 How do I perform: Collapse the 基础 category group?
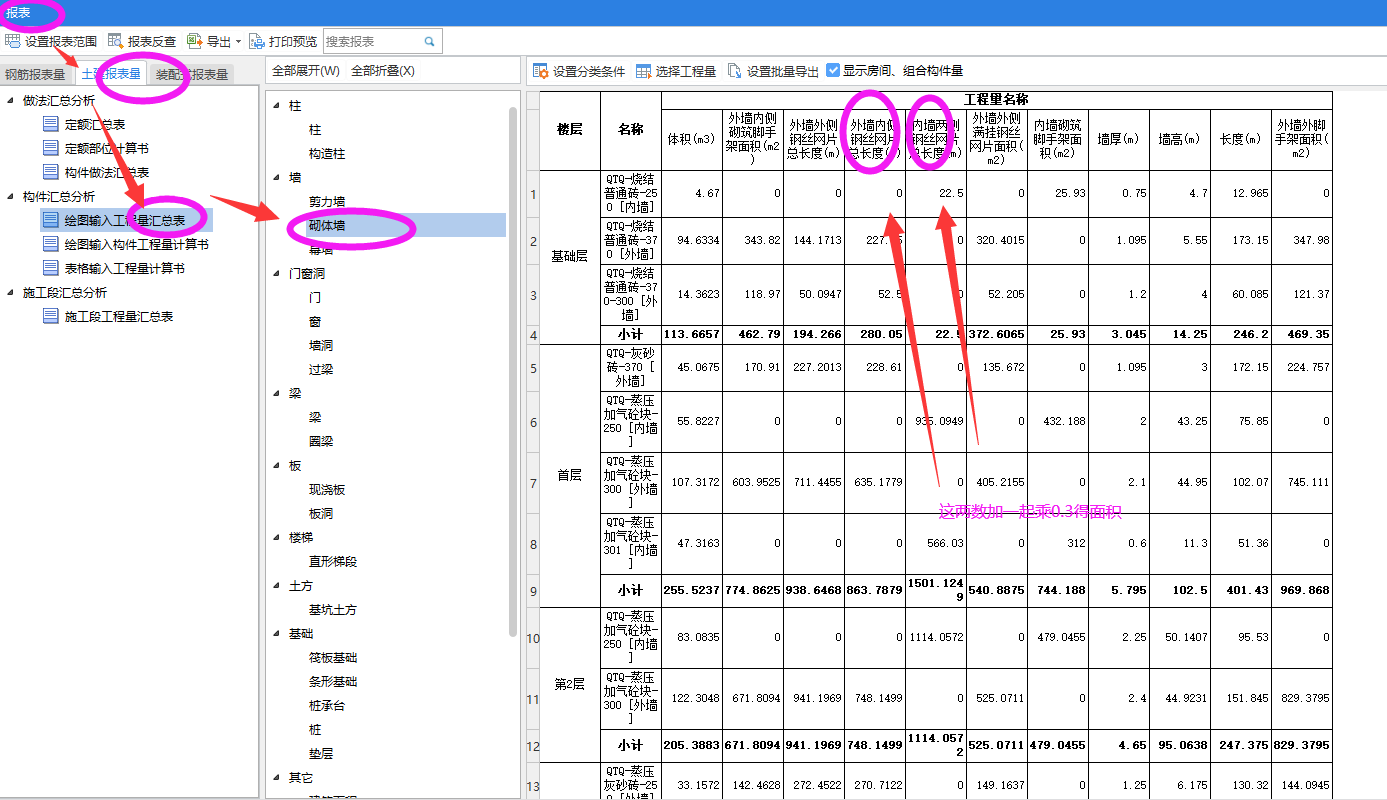pos(278,634)
